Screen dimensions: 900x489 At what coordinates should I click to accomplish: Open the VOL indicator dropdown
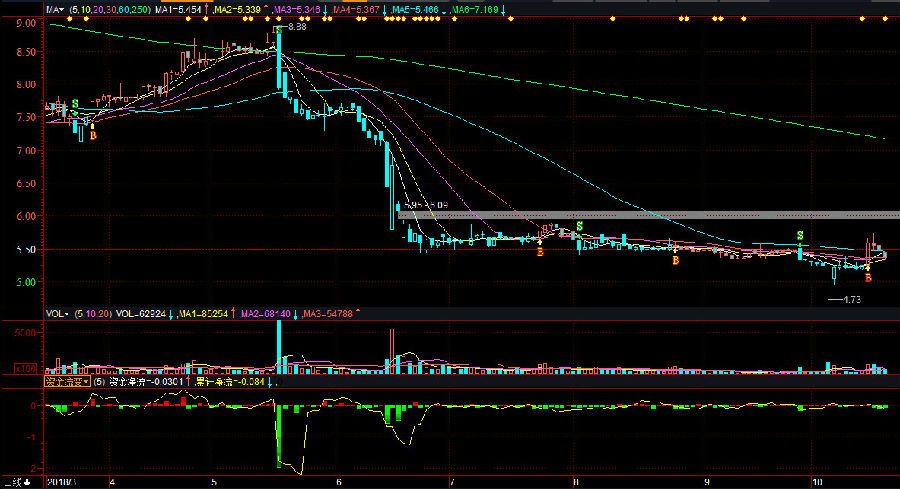(59, 313)
